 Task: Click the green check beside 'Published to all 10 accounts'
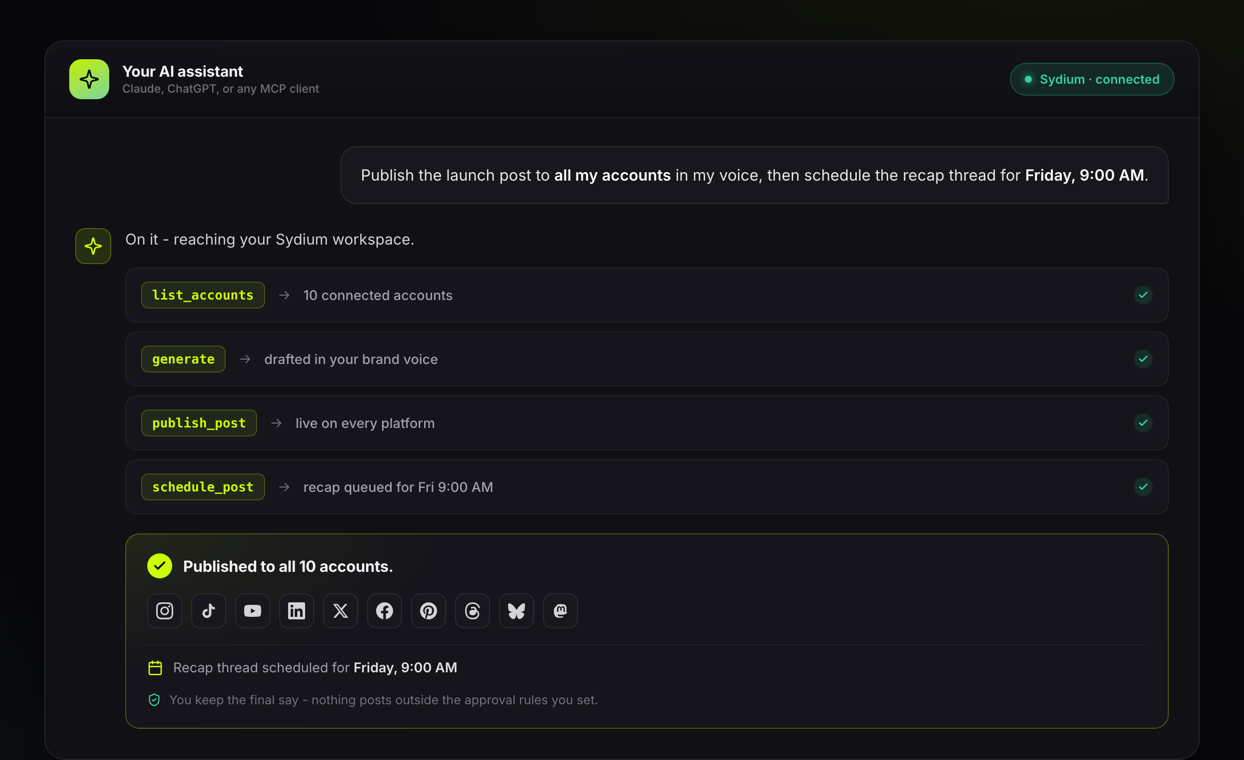(160, 566)
